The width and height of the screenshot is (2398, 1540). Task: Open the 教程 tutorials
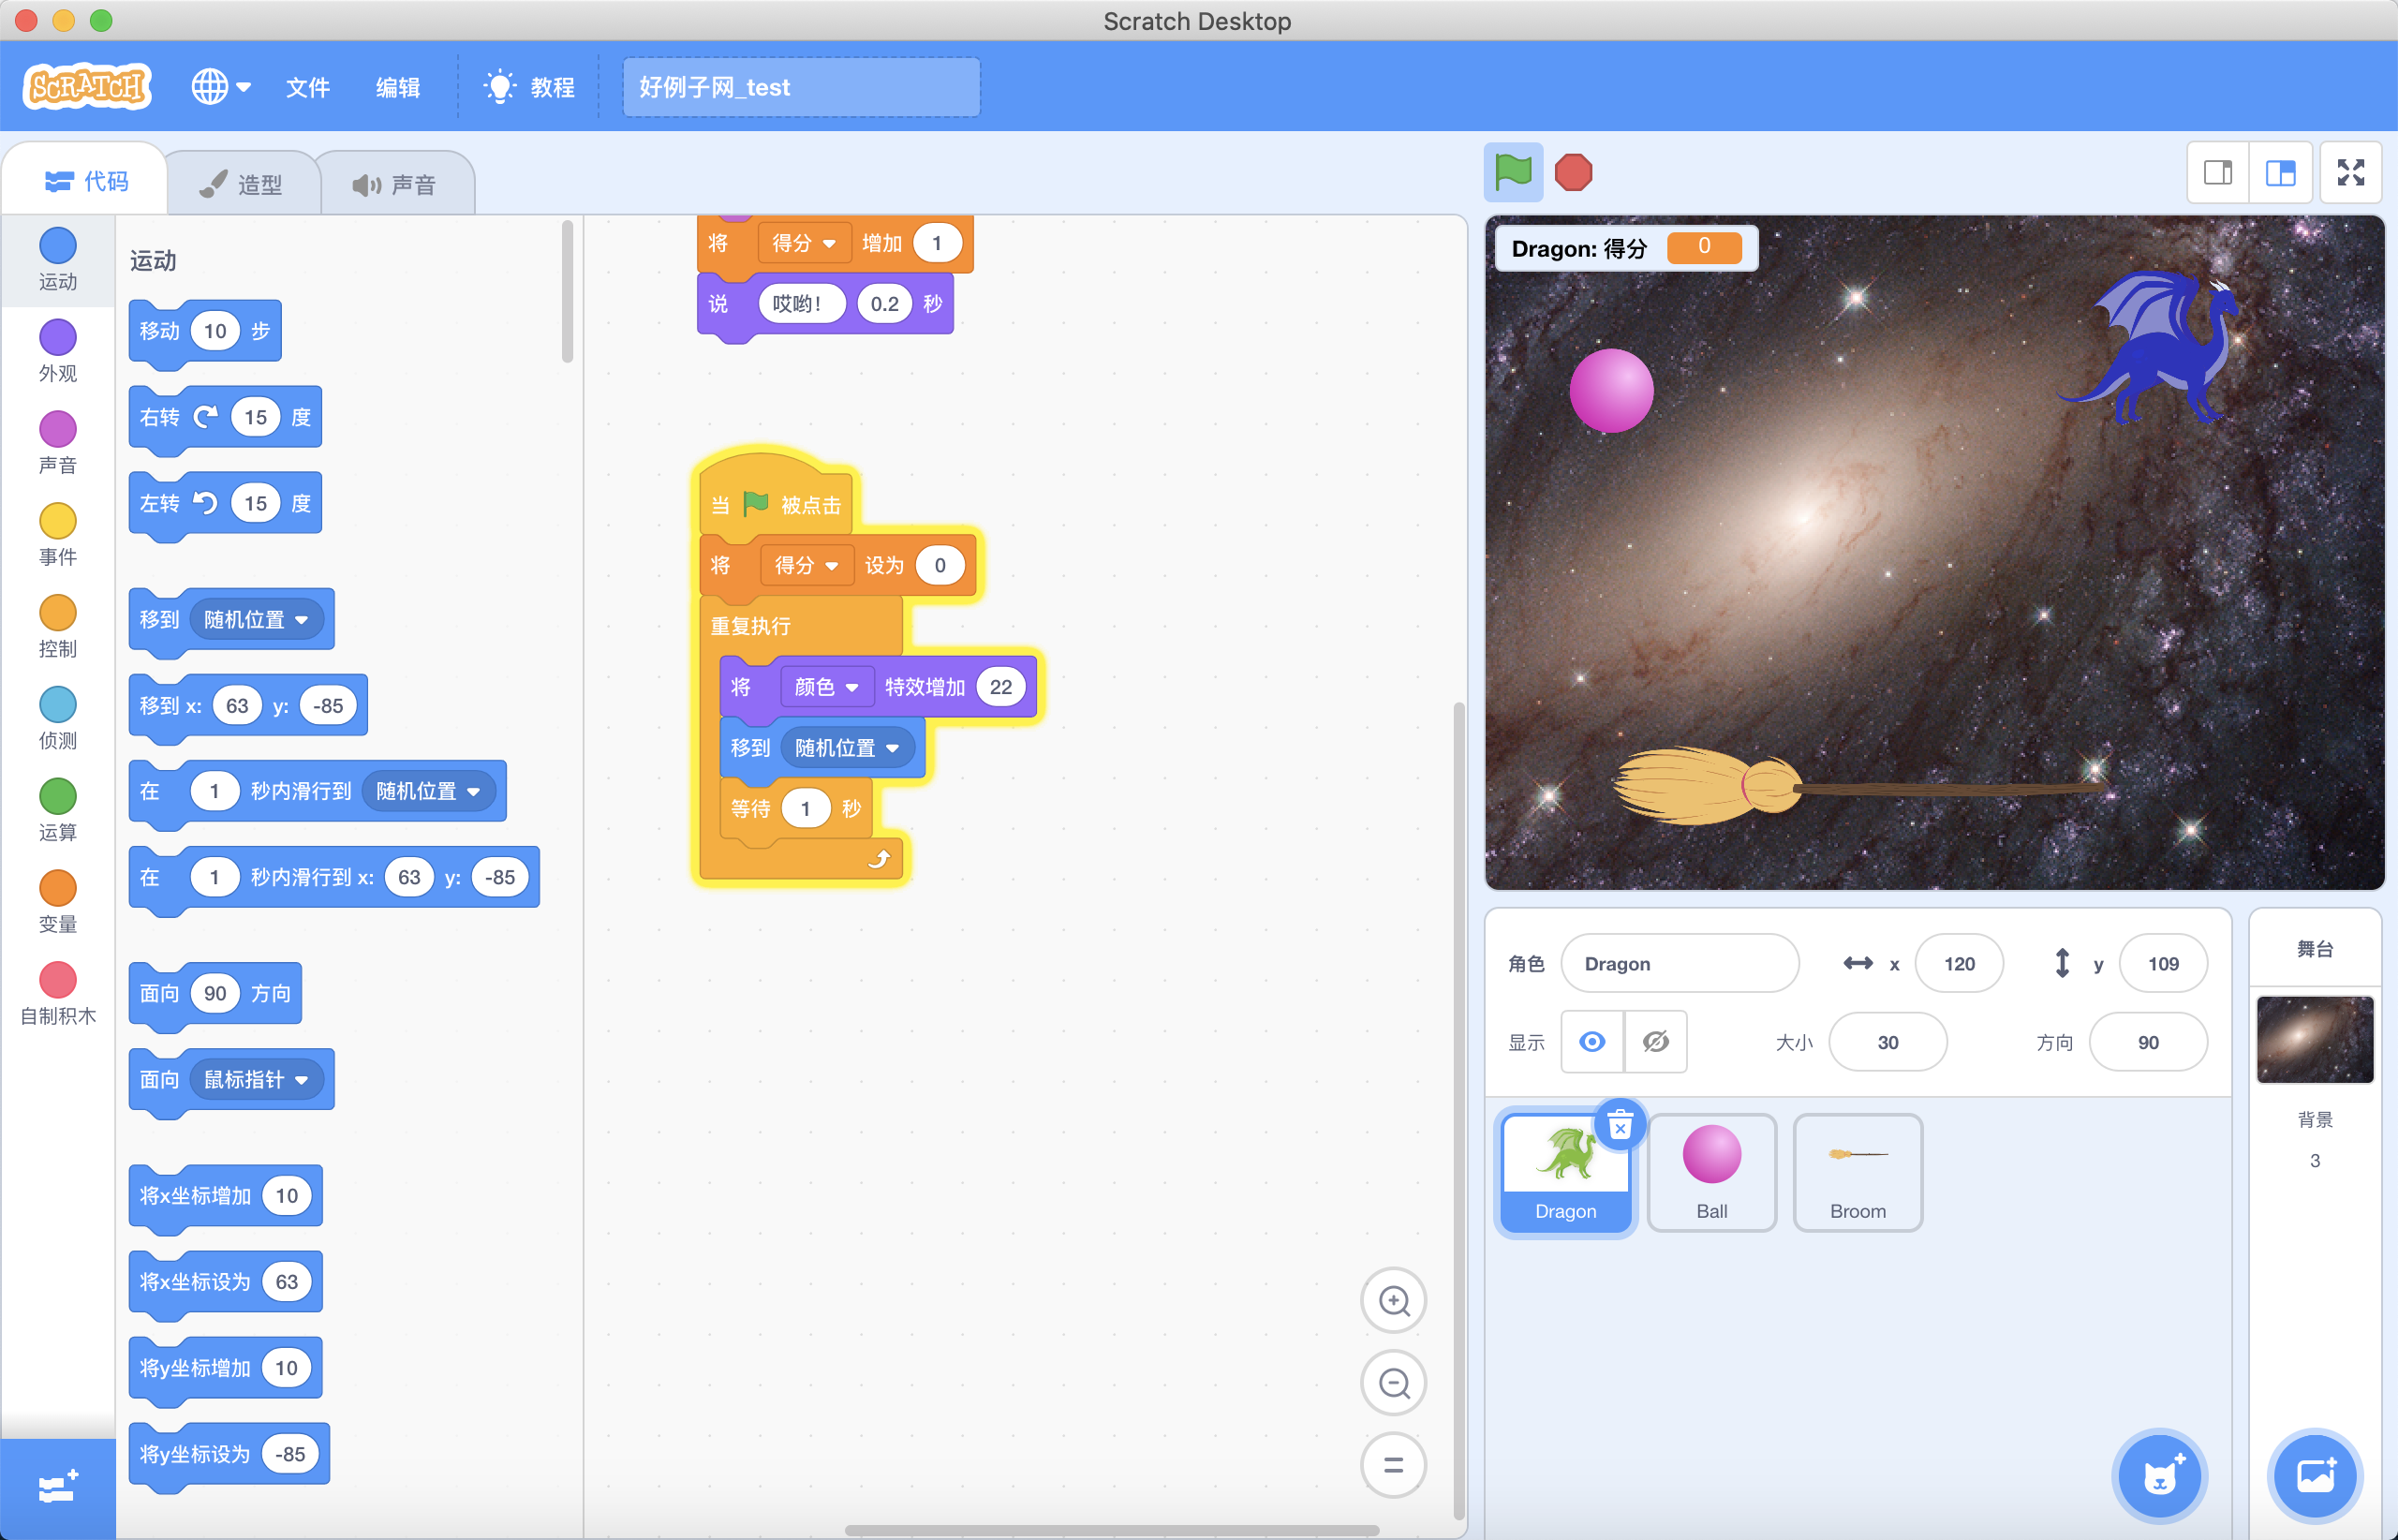pyautogui.click(x=528, y=87)
